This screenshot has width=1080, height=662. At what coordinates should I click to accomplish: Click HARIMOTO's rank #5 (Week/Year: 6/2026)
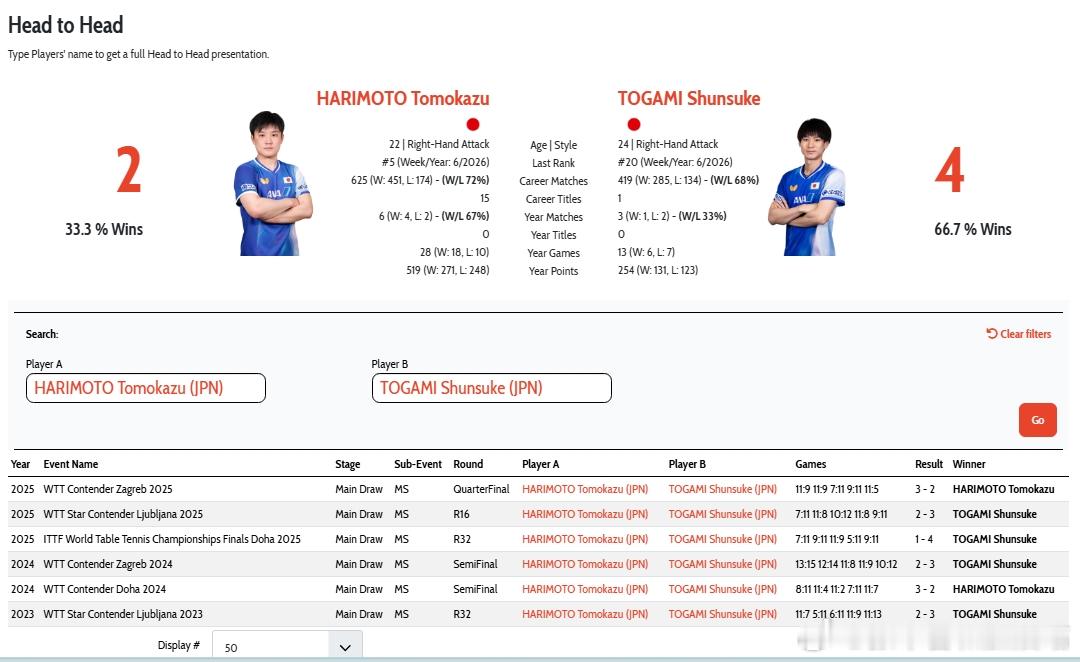(435, 163)
